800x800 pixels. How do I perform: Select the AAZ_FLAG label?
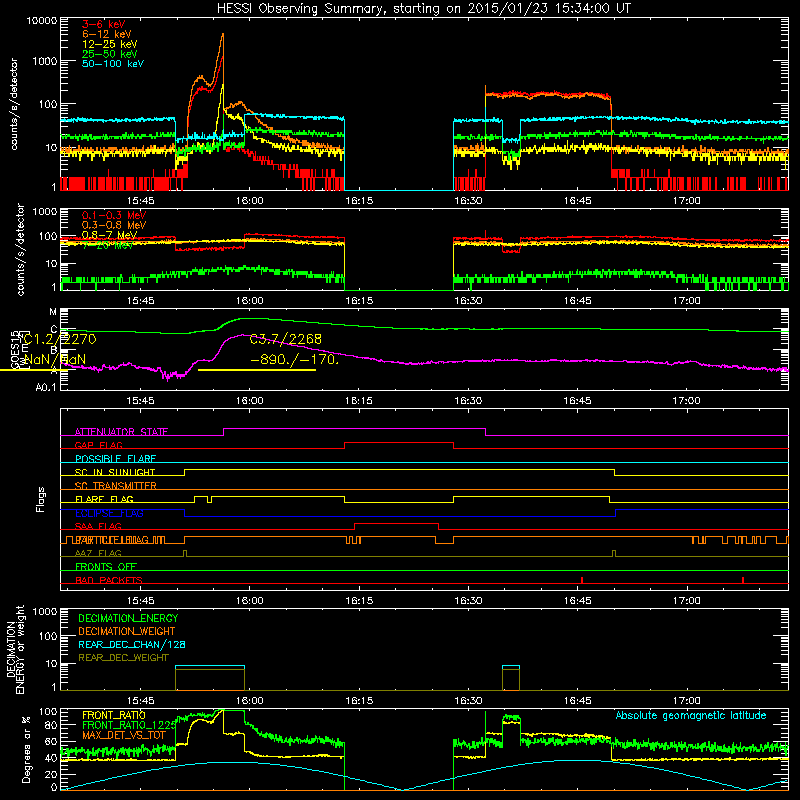point(98,554)
